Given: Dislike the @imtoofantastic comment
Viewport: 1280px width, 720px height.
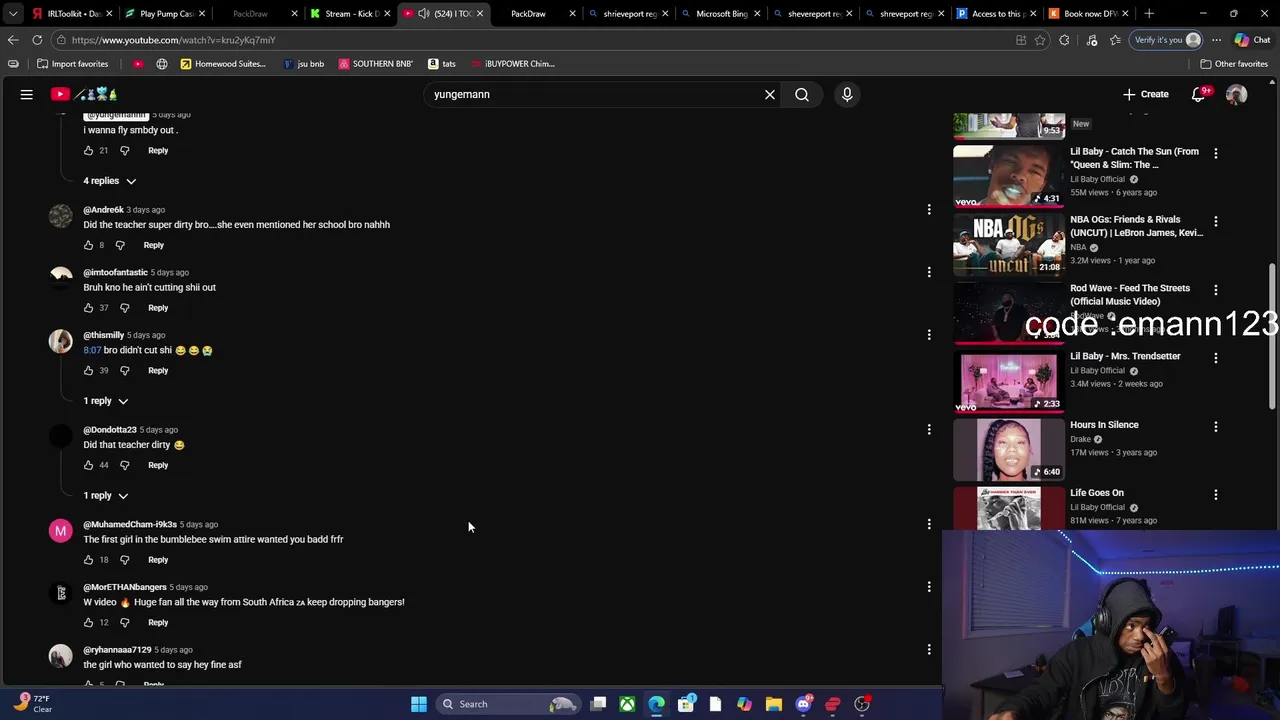Looking at the screenshot, I should click(124, 308).
